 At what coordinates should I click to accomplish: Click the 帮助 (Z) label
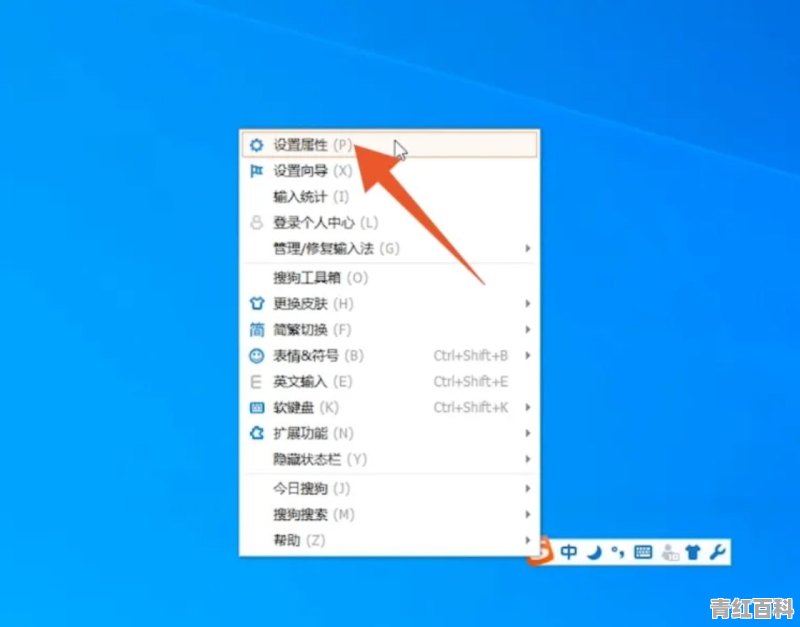(299, 540)
